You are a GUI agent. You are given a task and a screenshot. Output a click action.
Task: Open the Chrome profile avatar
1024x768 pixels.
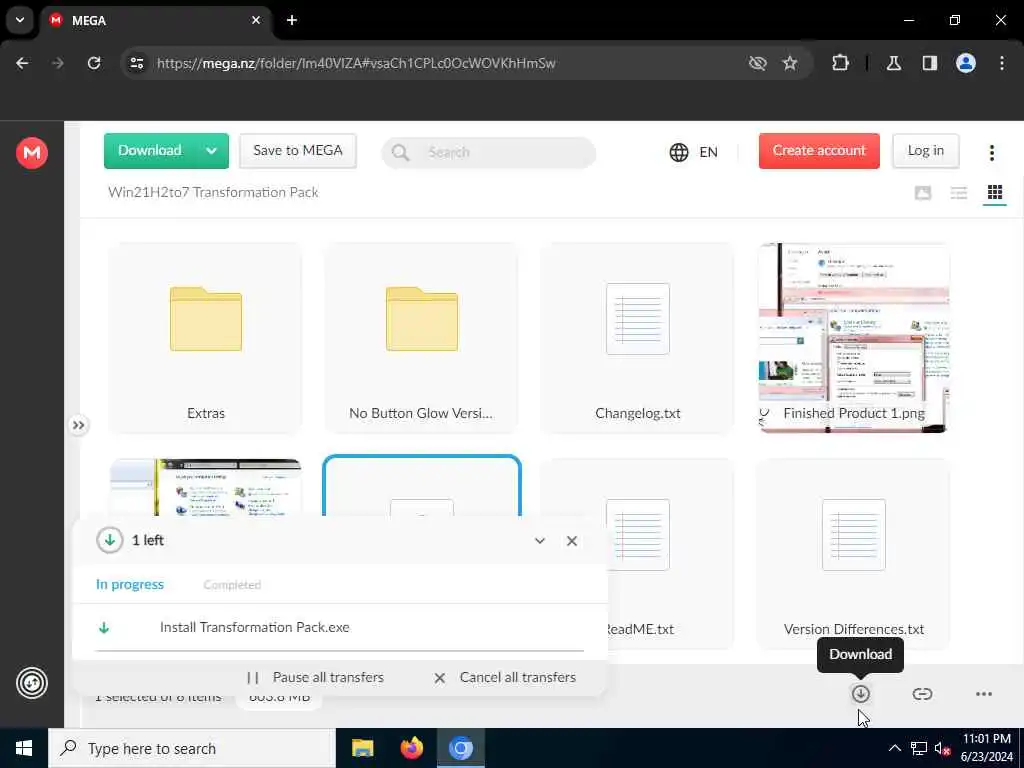point(966,63)
